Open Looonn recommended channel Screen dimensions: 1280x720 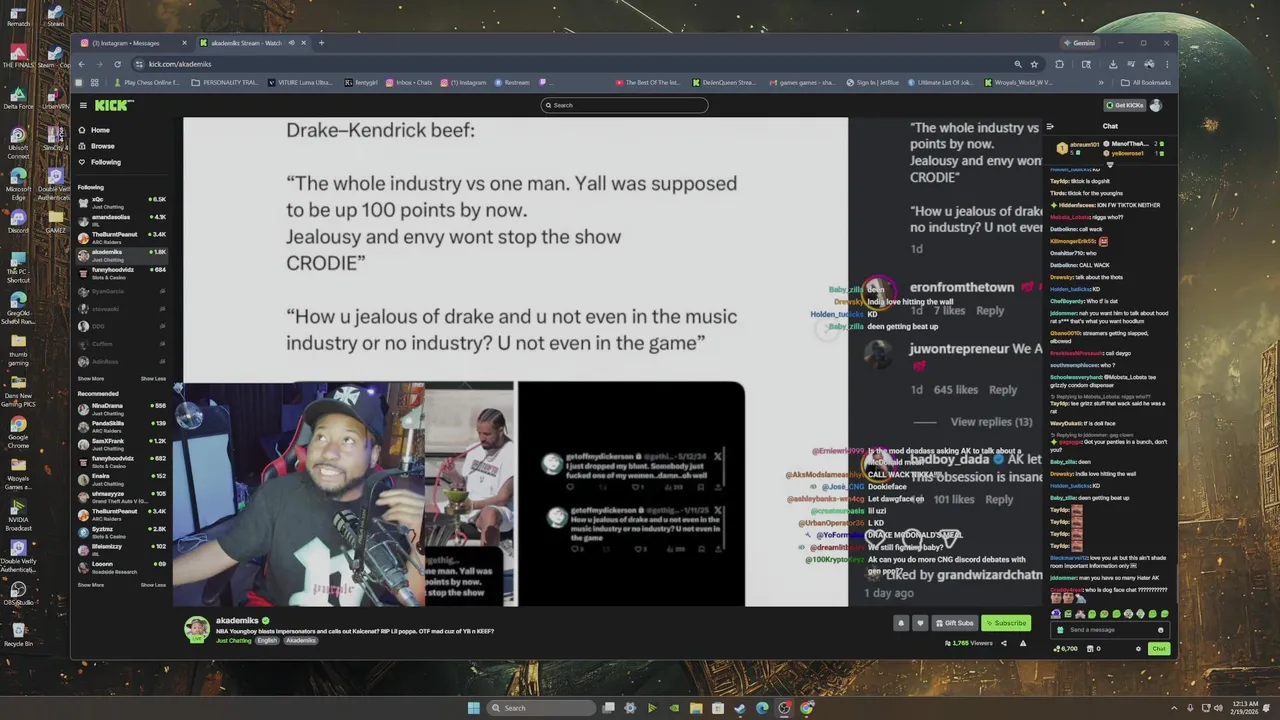click(122, 566)
